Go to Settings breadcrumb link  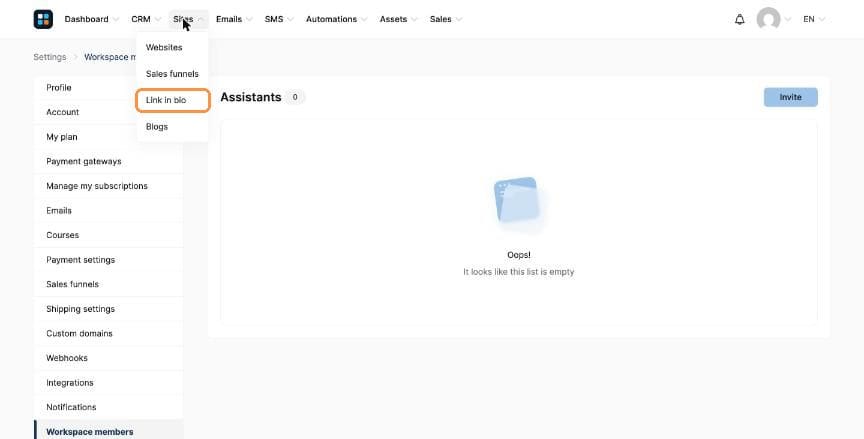[50, 57]
